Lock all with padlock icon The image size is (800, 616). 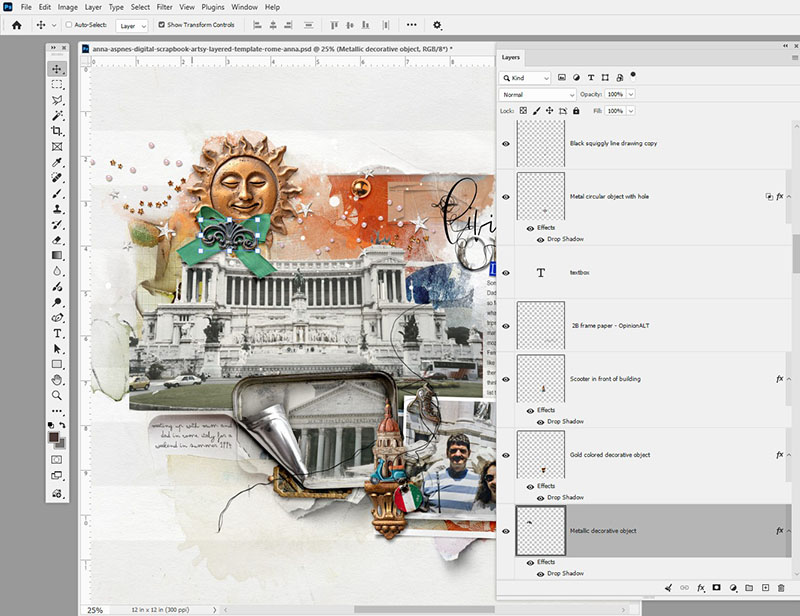coord(576,111)
